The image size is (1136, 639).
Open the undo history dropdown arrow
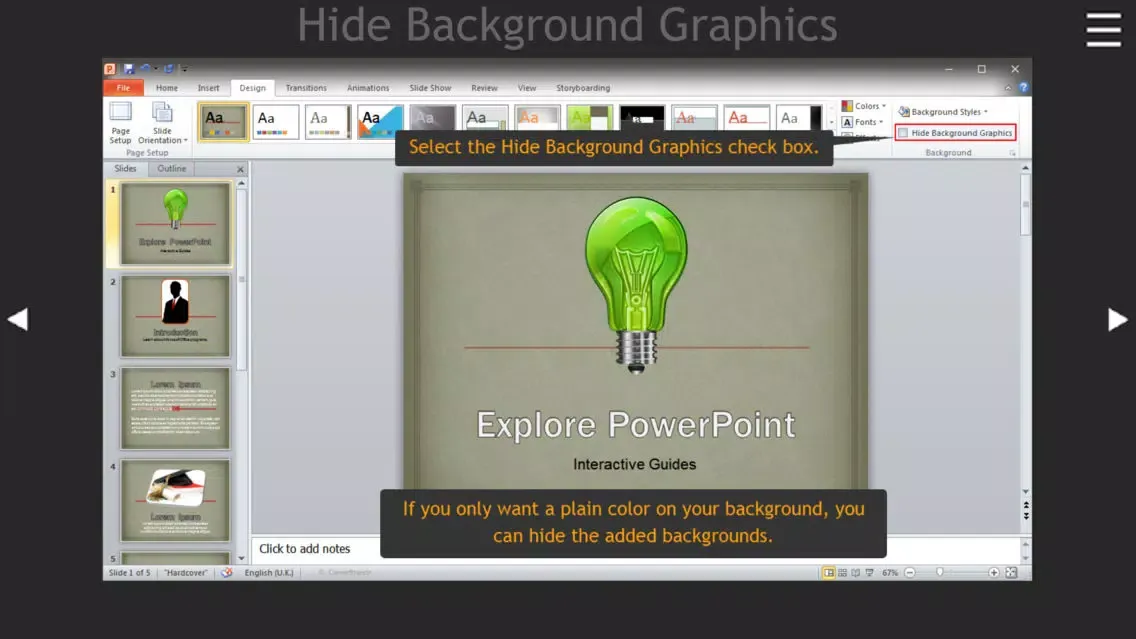coord(156,69)
